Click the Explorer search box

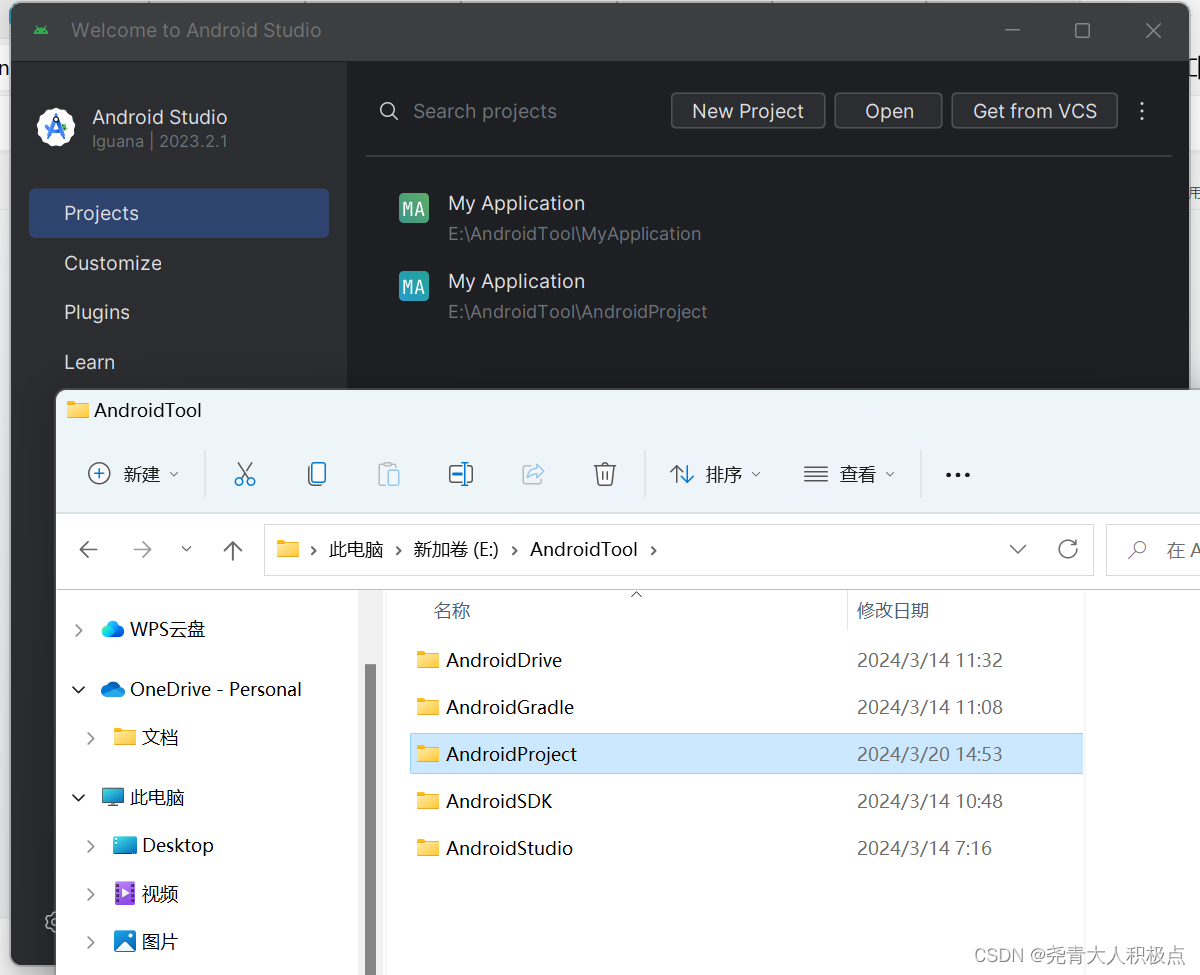(x=1153, y=549)
